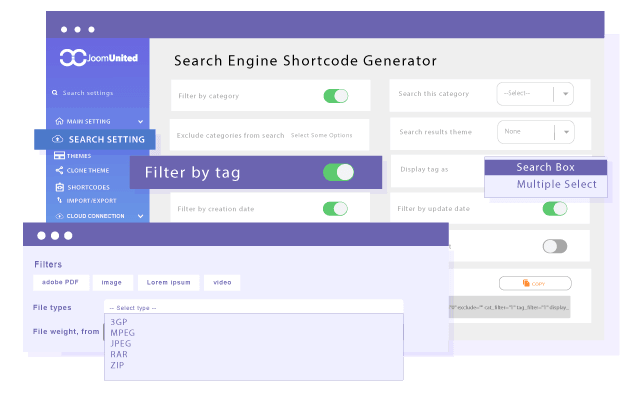Open the Search Setting menu item
The image size is (630, 396).
tap(95, 139)
